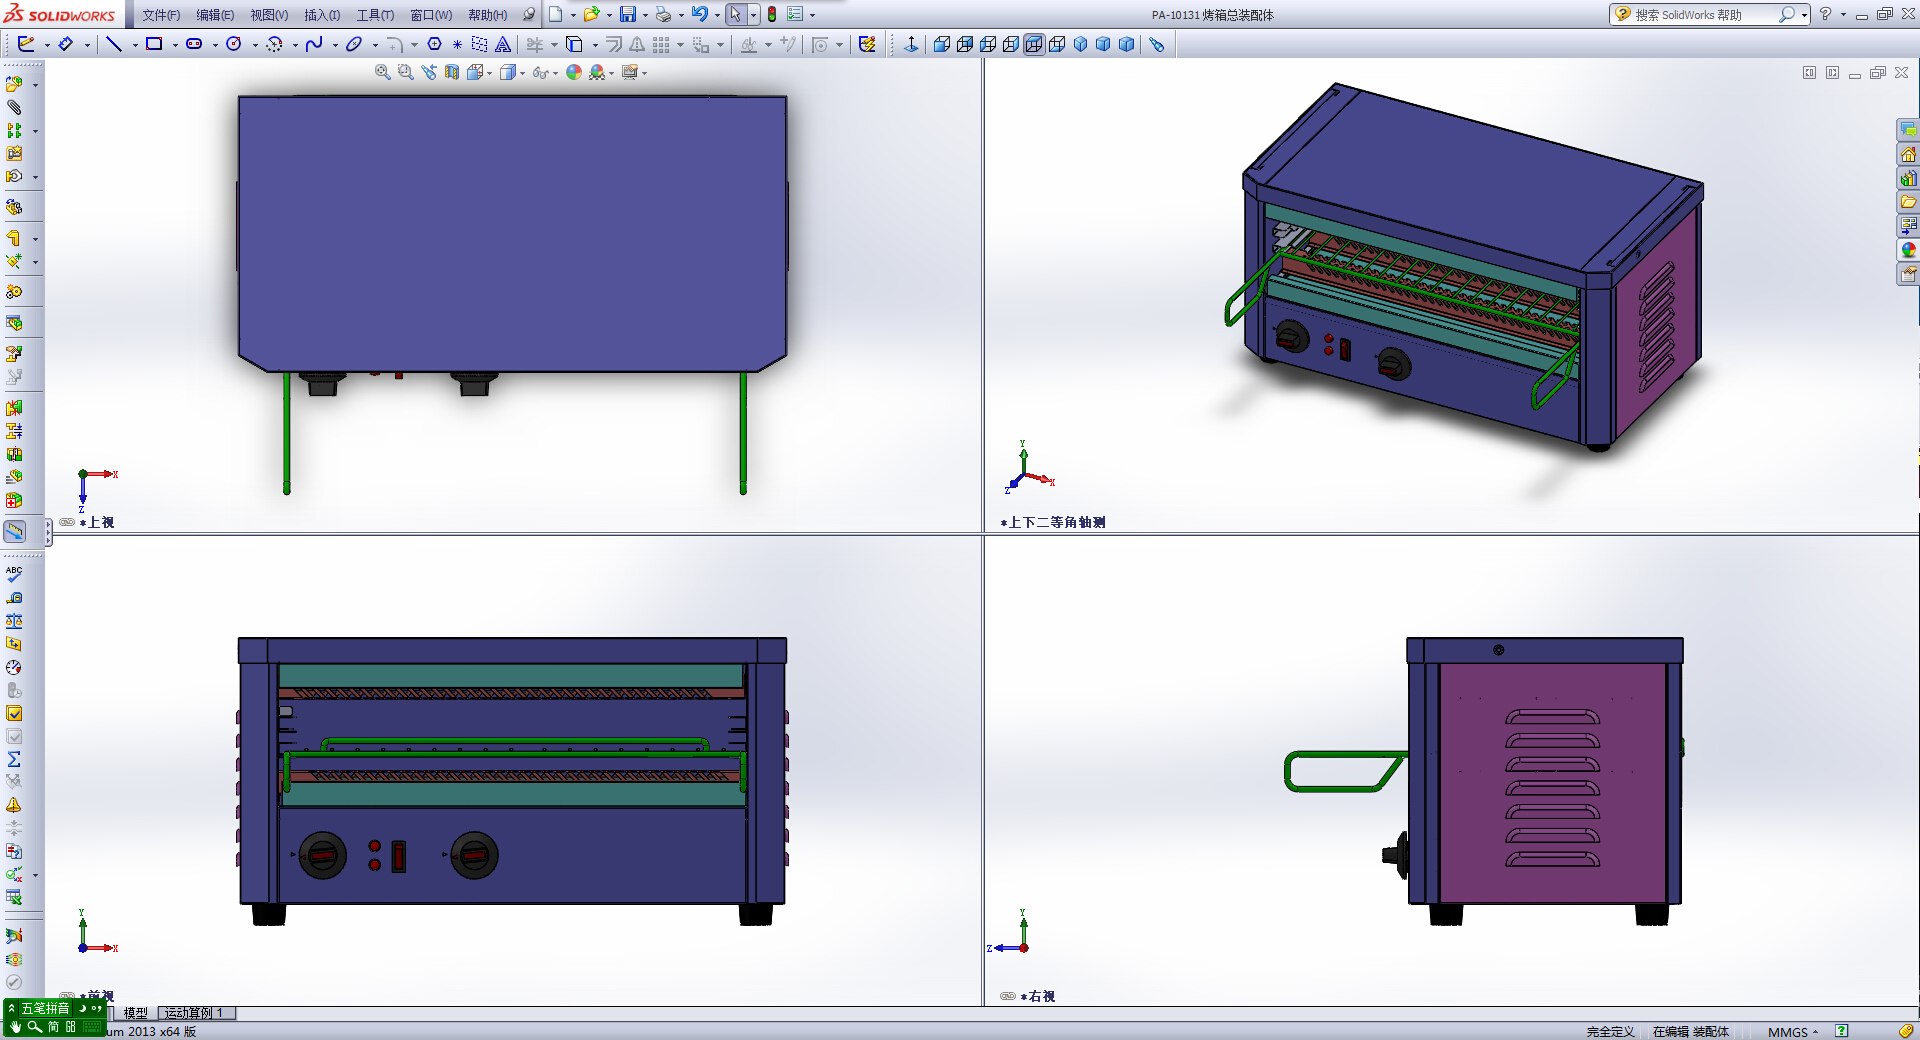
Task: Select the Line sketch tool
Action: click(114, 44)
